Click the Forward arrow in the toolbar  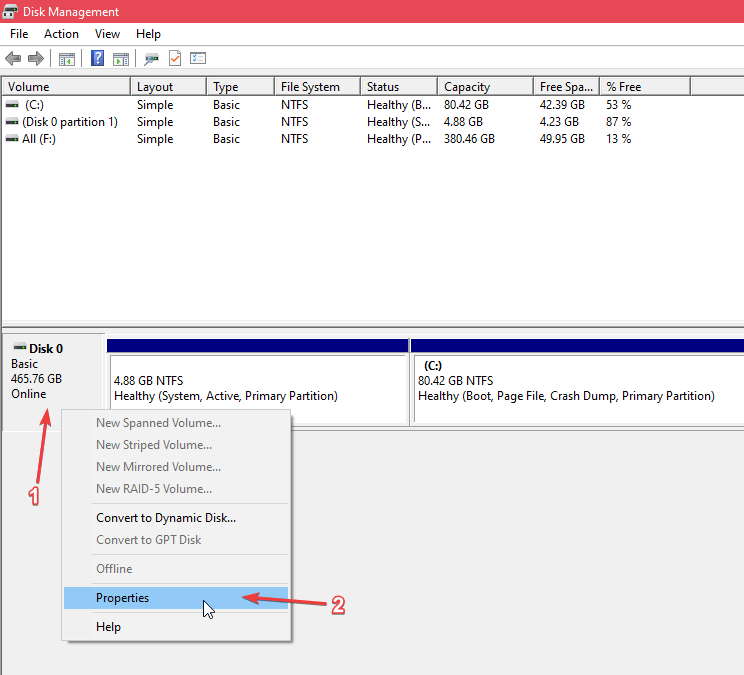click(x=36, y=58)
